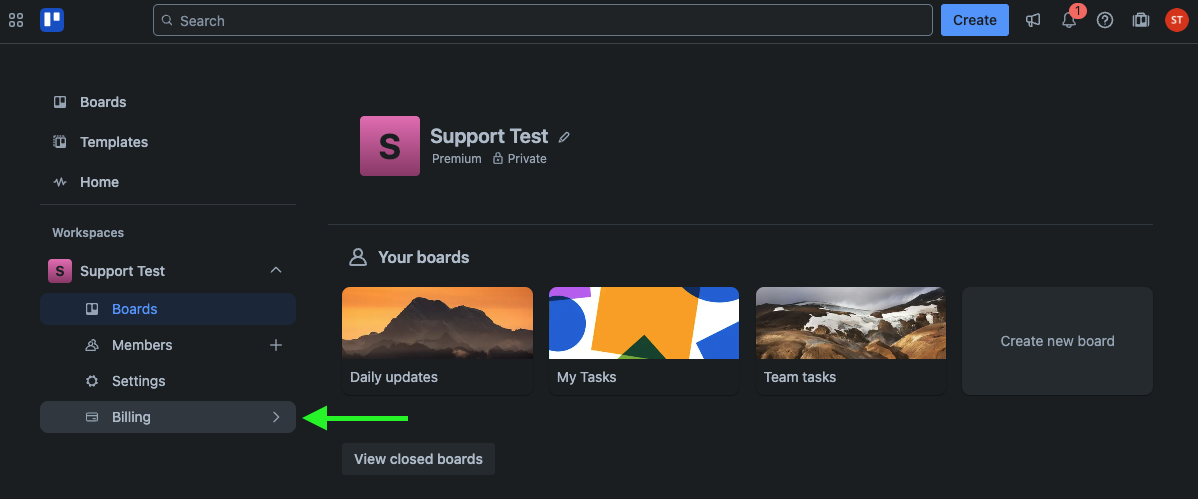The width and height of the screenshot is (1198, 499).
Task: Click the briefcase icon in header
Action: (x=1141, y=21)
